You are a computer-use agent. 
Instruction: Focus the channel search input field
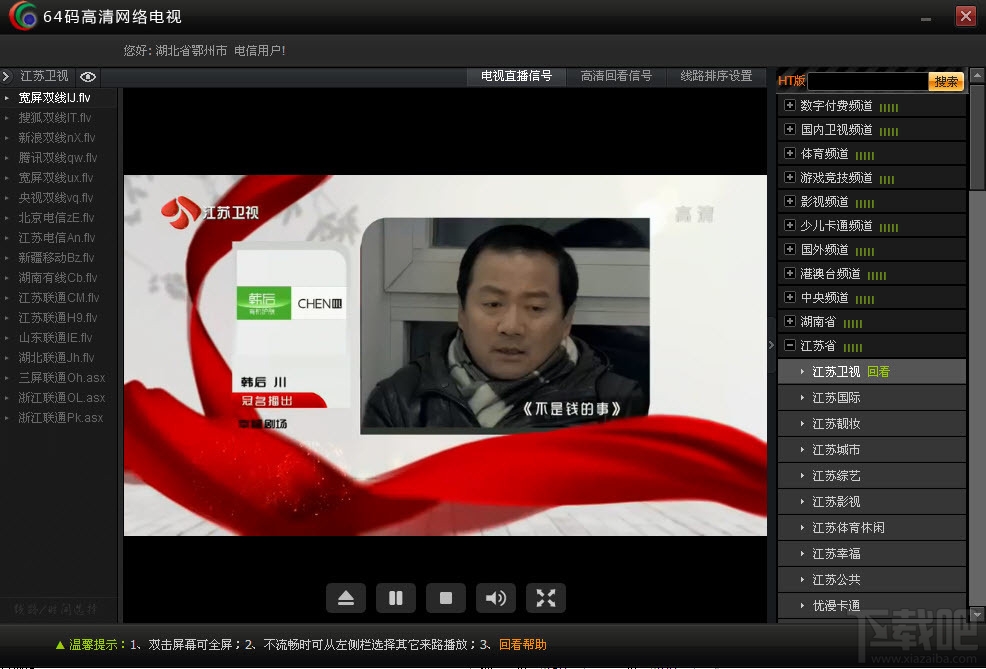click(x=868, y=81)
